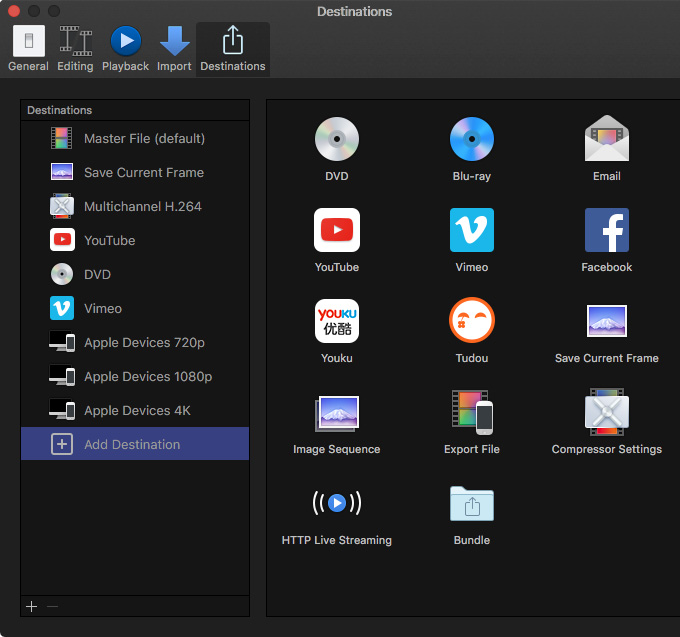Viewport: 680px width, 637px height.
Task: Click the HTTP Live Streaming icon
Action: click(337, 503)
